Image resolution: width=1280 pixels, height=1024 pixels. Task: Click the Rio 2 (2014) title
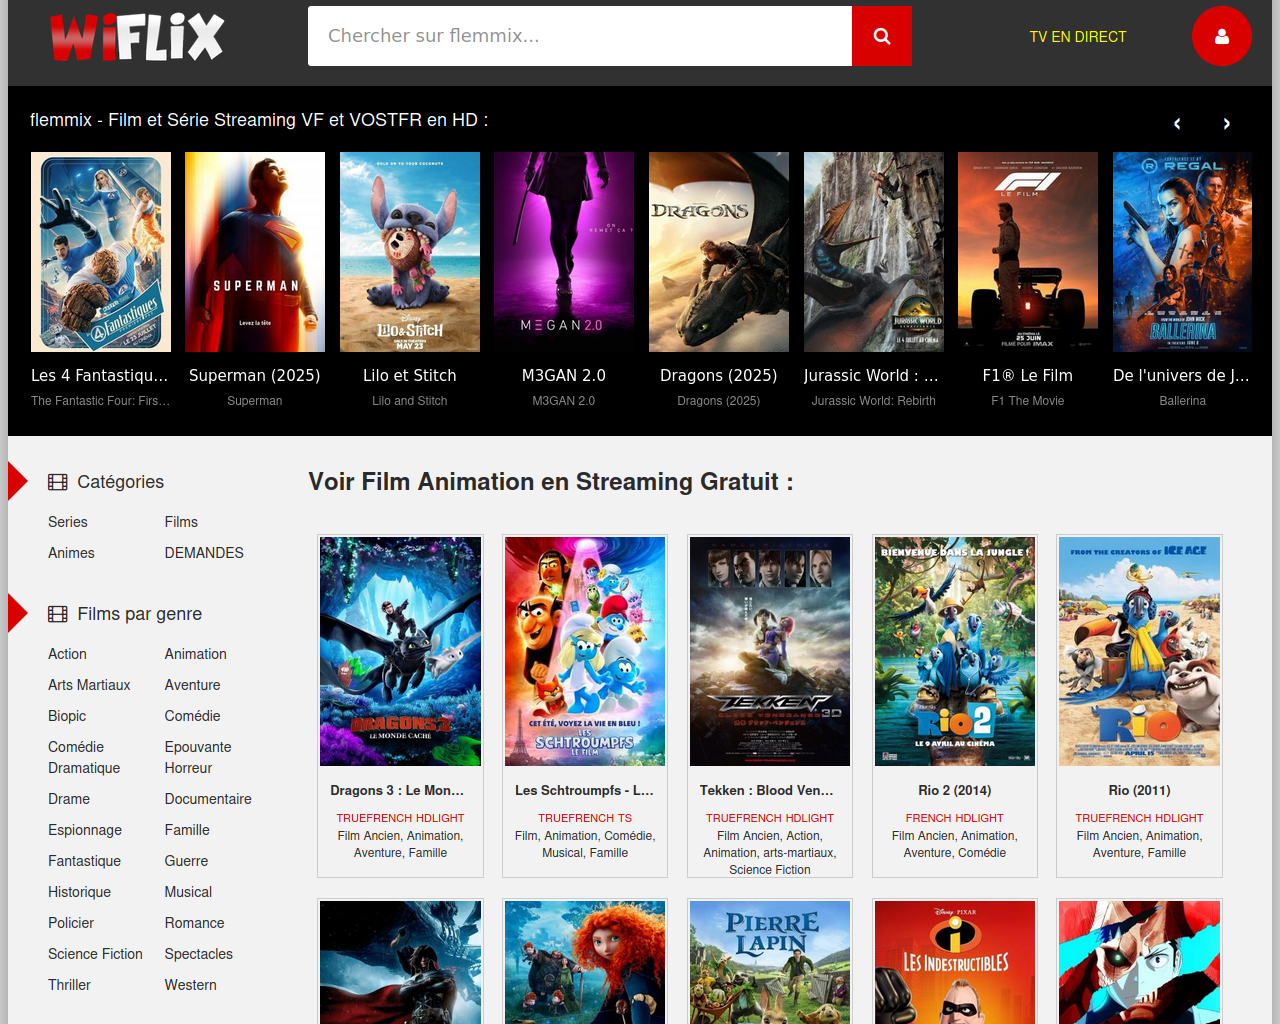click(955, 790)
